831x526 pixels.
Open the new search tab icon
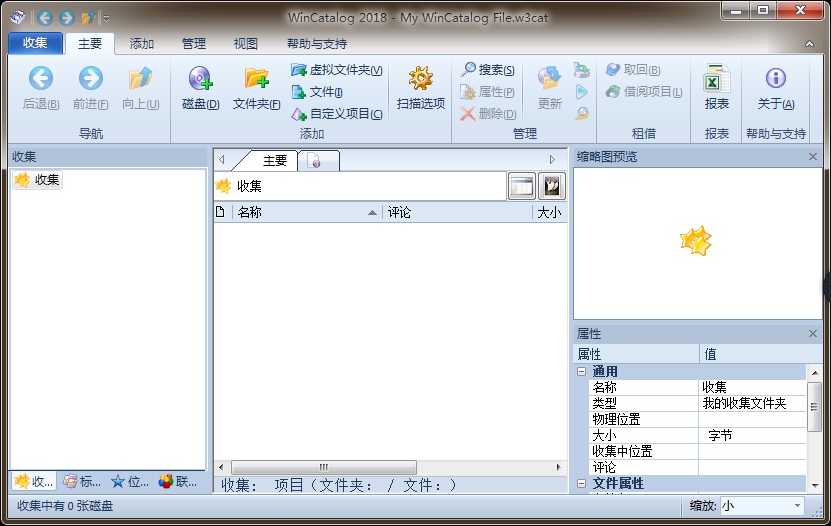pos(314,161)
